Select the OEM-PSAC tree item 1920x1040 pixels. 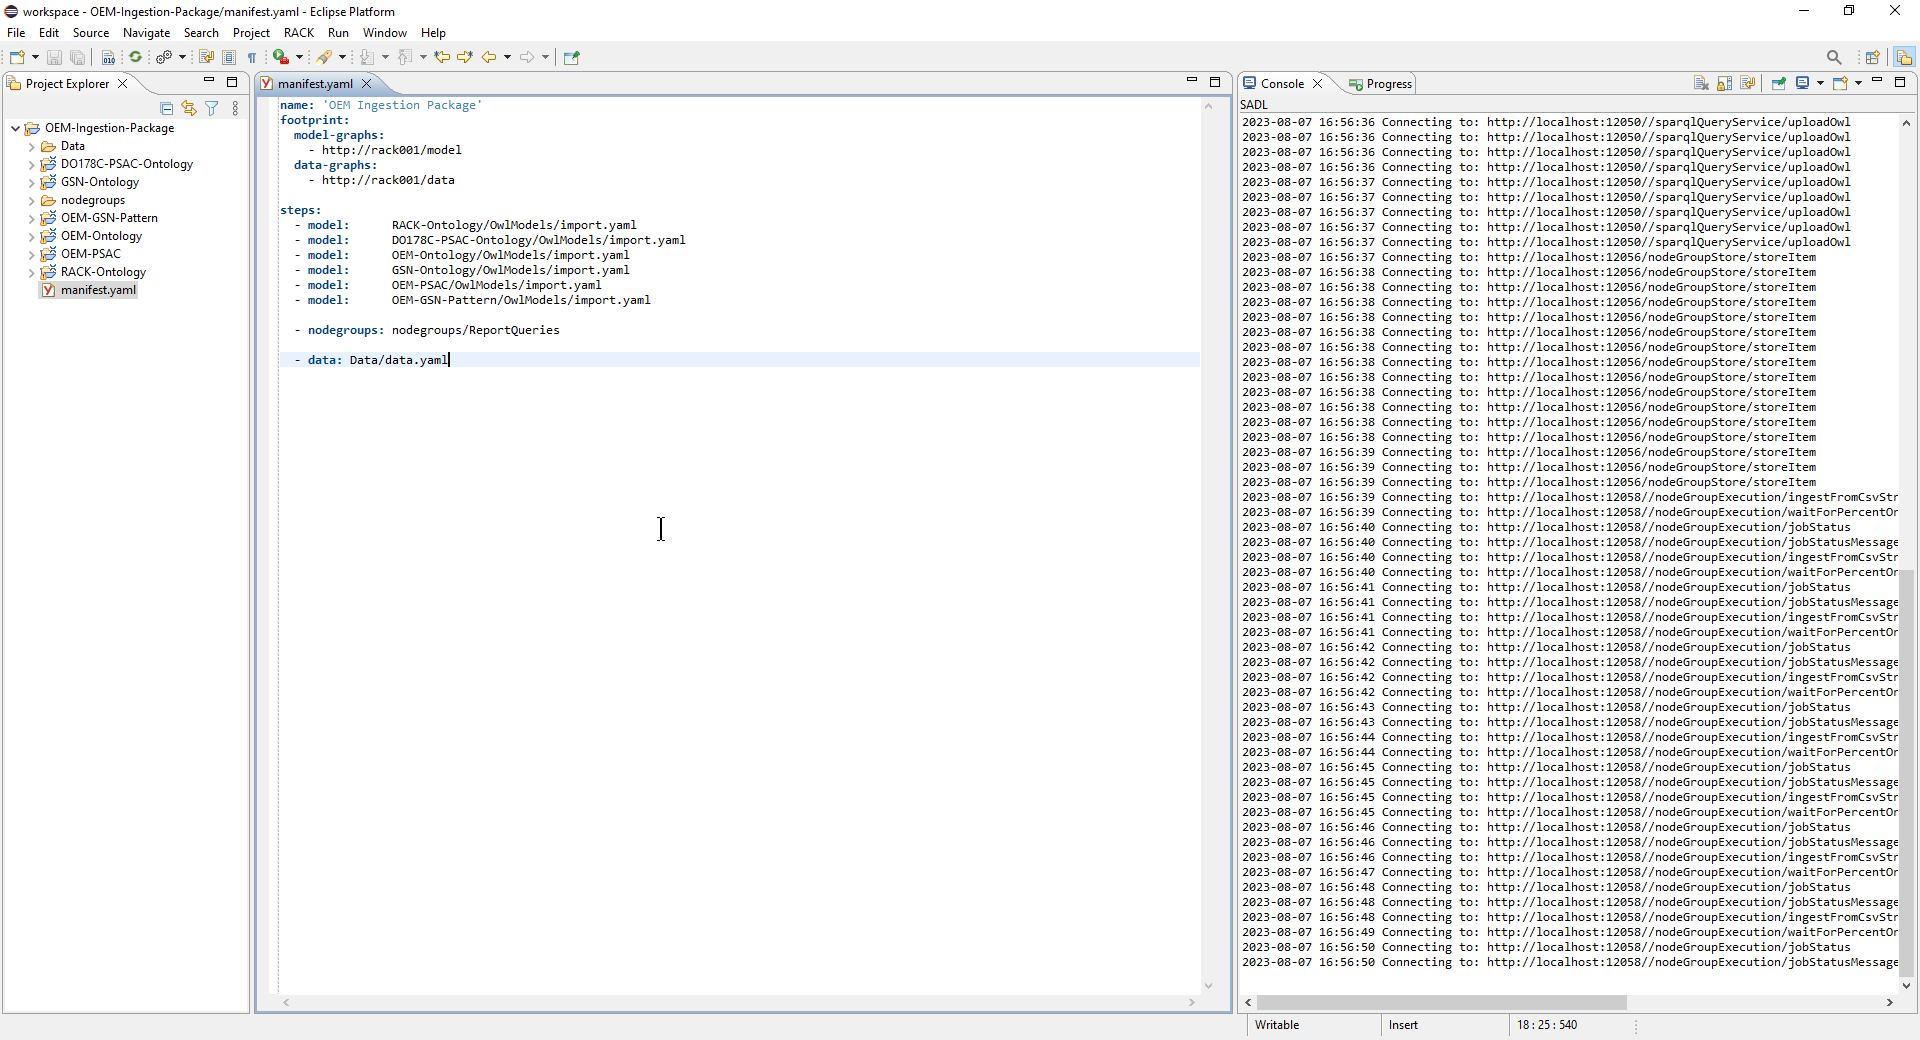[x=90, y=254]
